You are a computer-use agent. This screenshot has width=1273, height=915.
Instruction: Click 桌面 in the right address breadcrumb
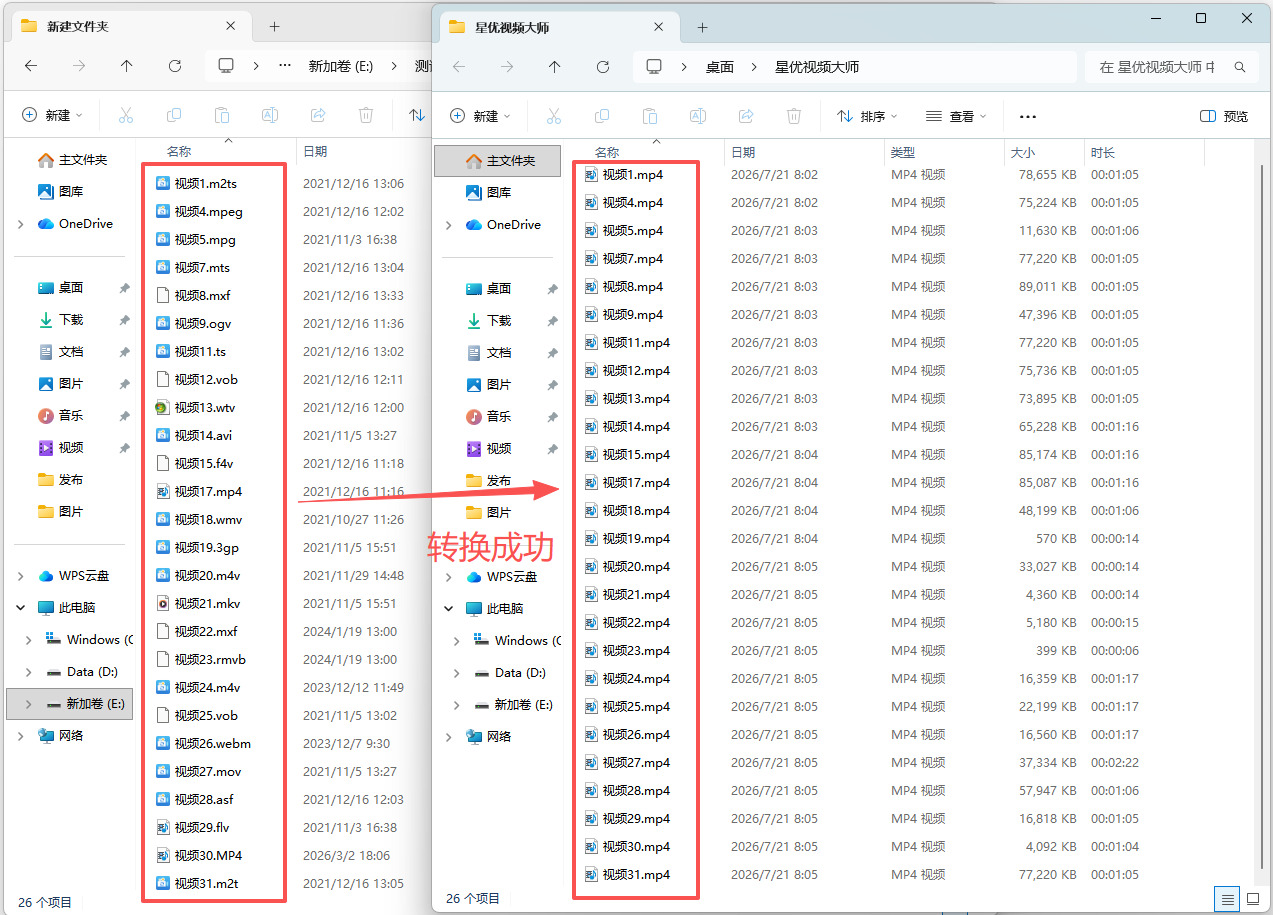pyautogui.click(x=720, y=67)
